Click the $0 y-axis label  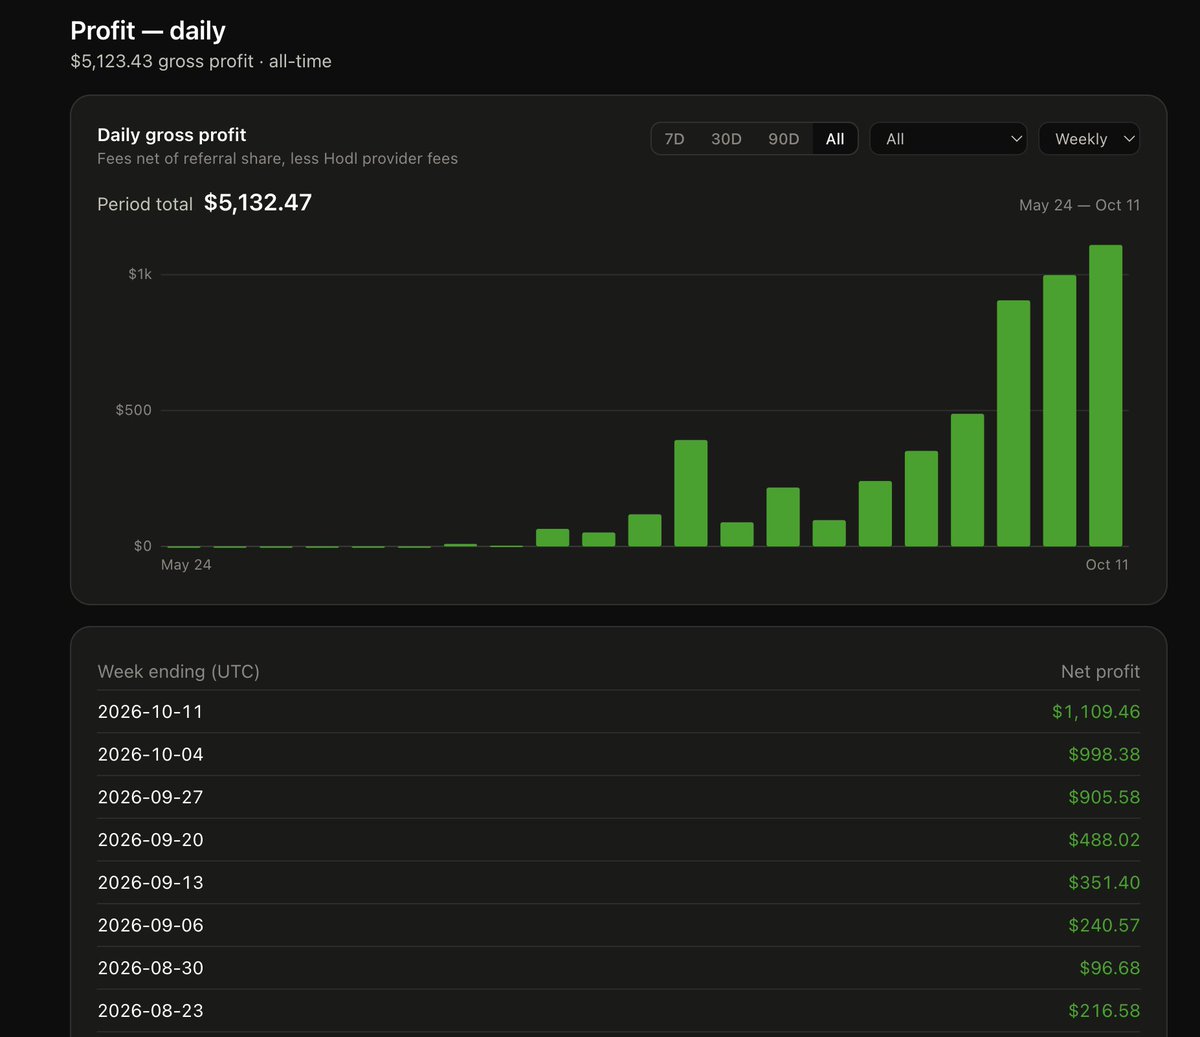[143, 546]
